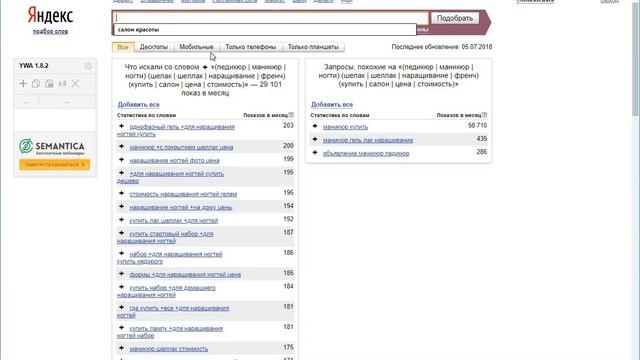Viewport: 640px width, 360px height.
Task: Add 'наращивание ногтей на дому цены' via plus
Action: [x=121, y=207]
